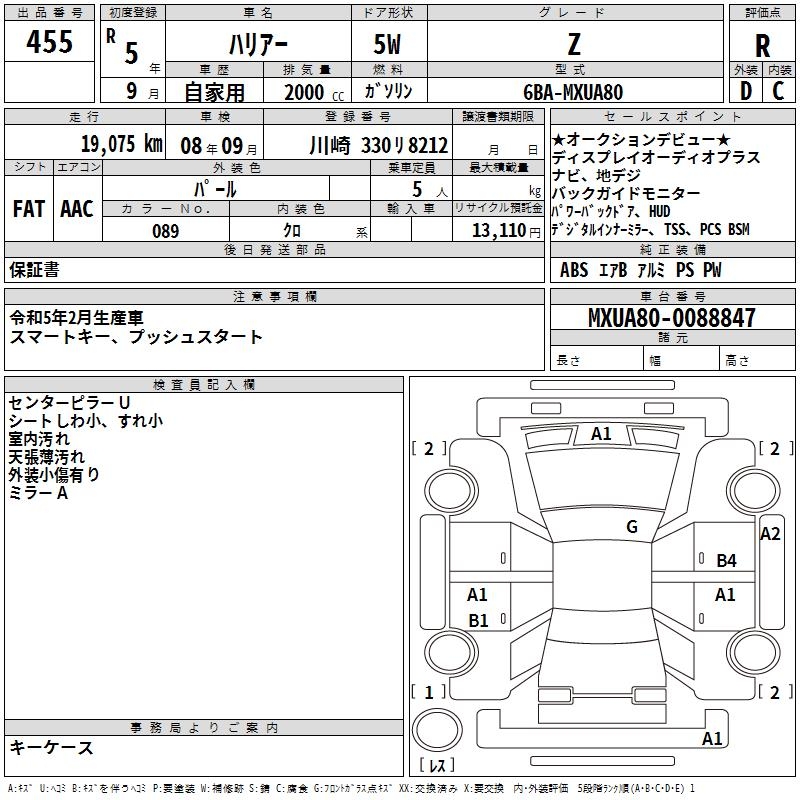
Task: Click the B1 dent mark on the diagram
Action: click(478, 621)
